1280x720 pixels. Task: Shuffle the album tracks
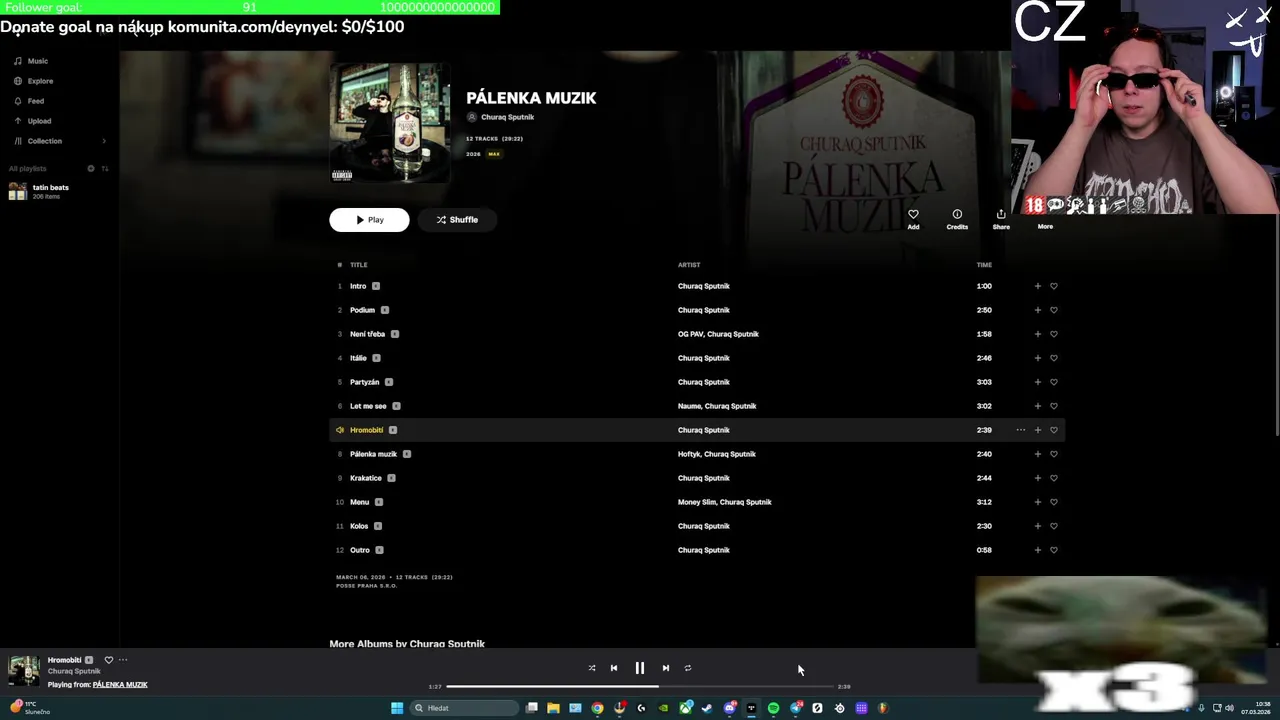coord(457,220)
